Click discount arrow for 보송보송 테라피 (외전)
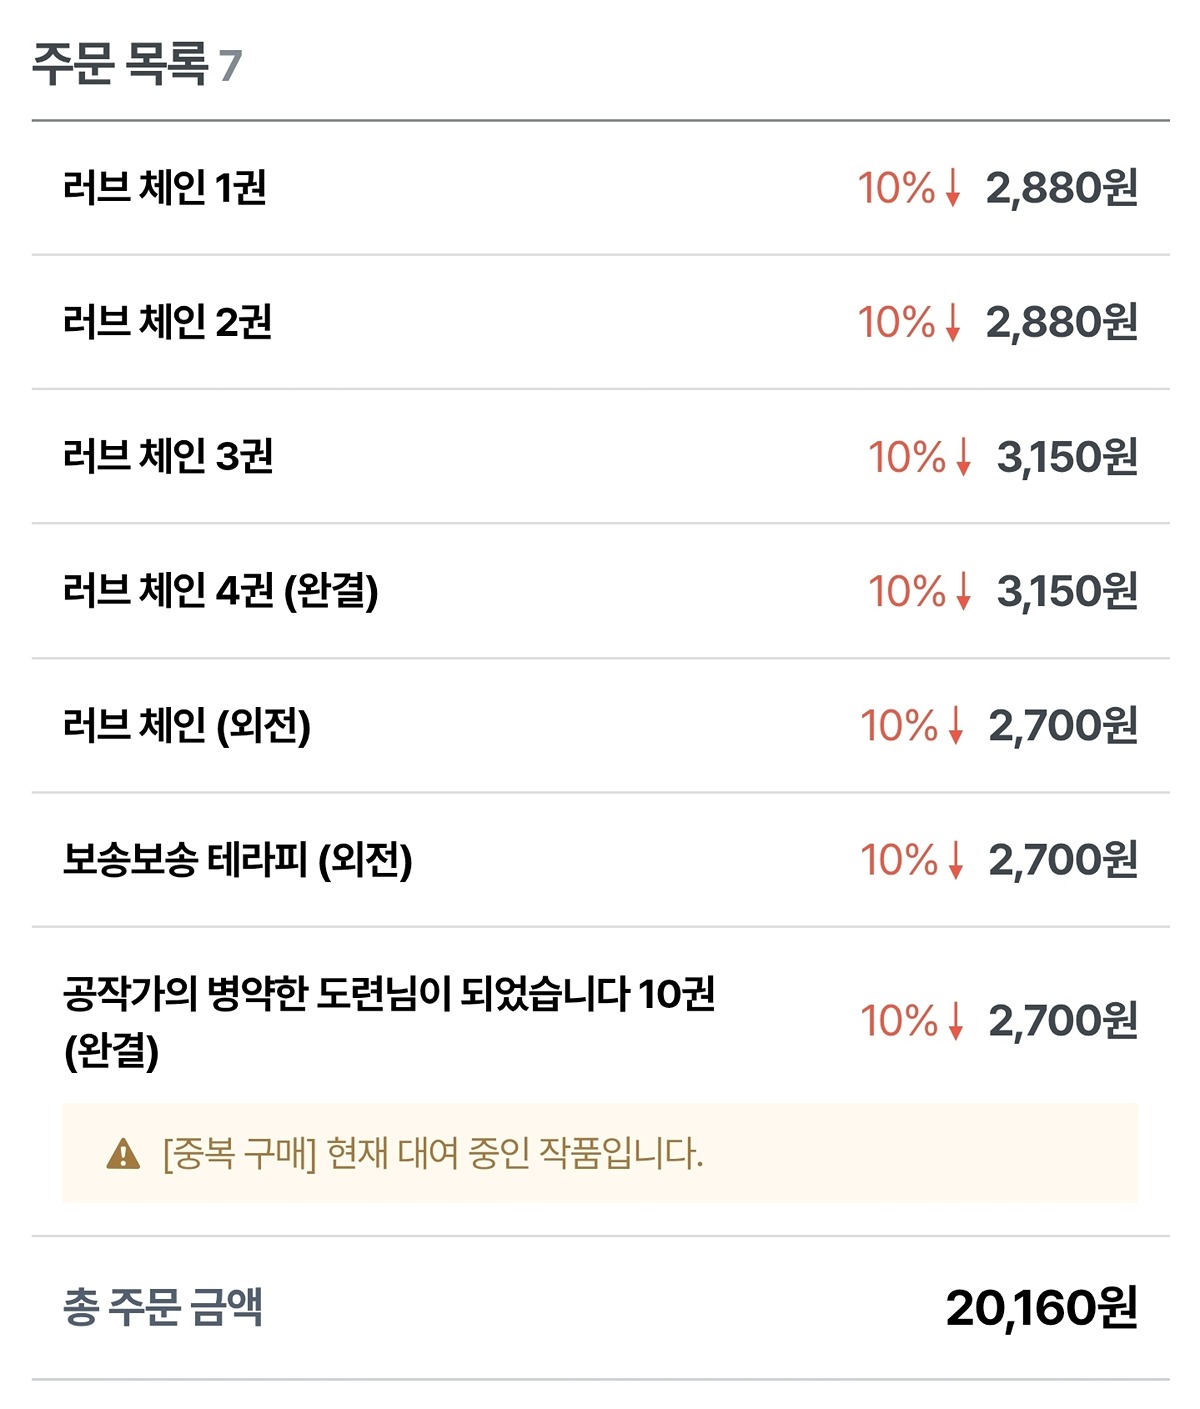 click(955, 860)
